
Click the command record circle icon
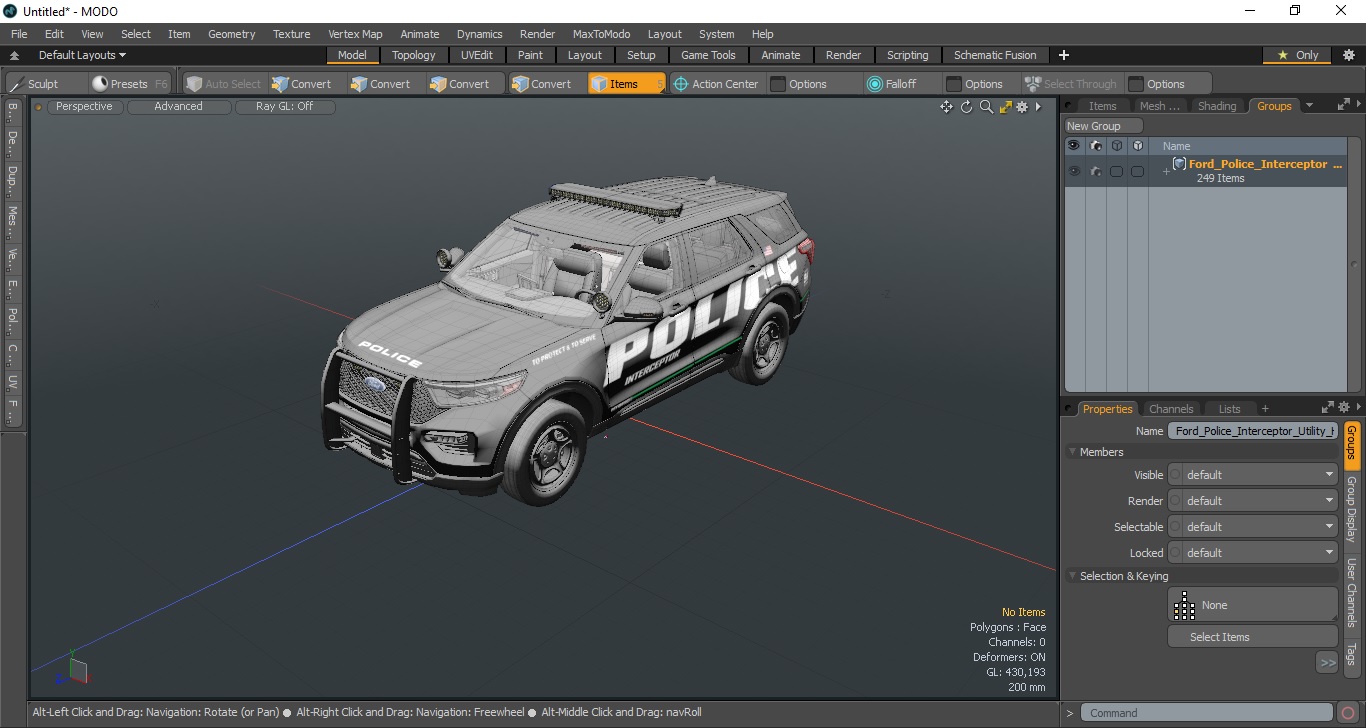(1348, 713)
